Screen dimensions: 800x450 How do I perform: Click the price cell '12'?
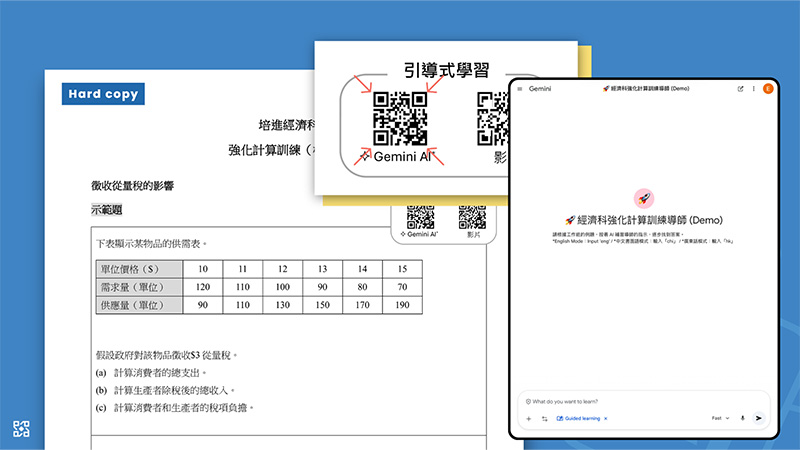coord(283,269)
